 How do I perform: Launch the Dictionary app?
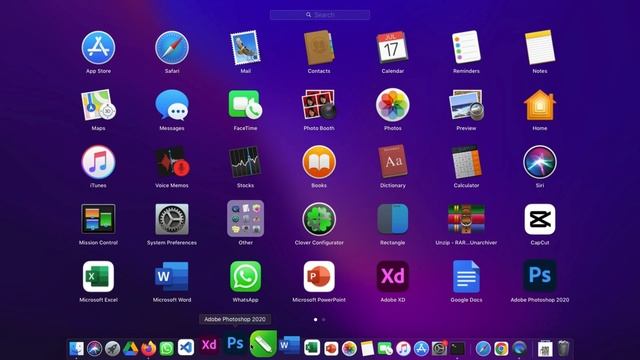click(392, 162)
